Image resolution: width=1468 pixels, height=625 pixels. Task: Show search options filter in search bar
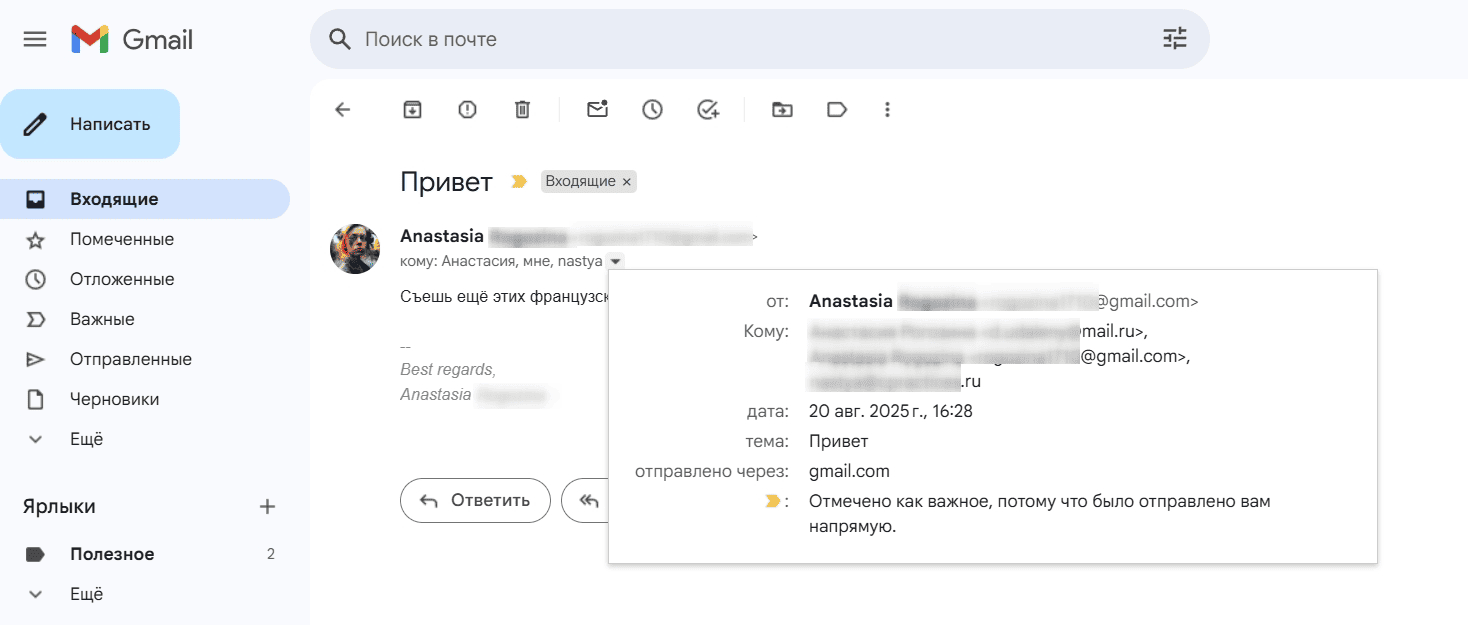click(1174, 40)
